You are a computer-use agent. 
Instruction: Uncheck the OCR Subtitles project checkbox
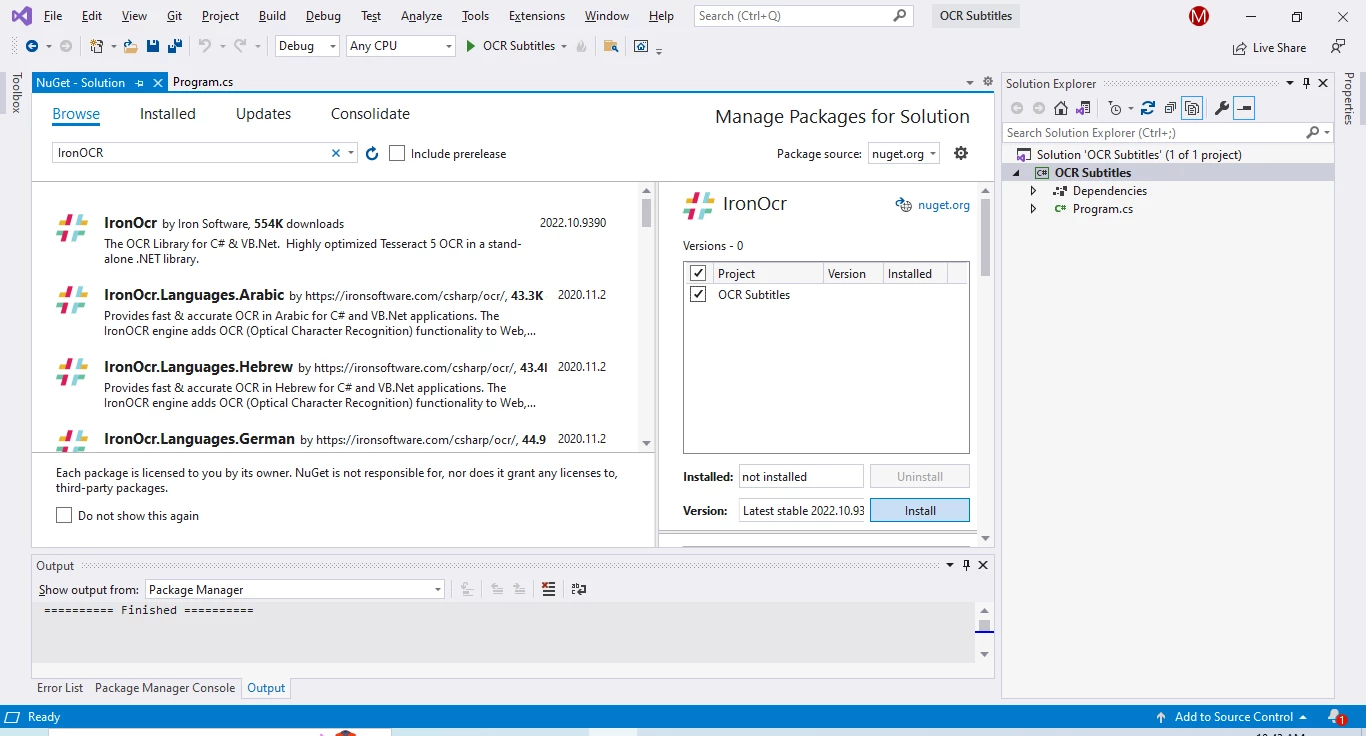tap(698, 295)
